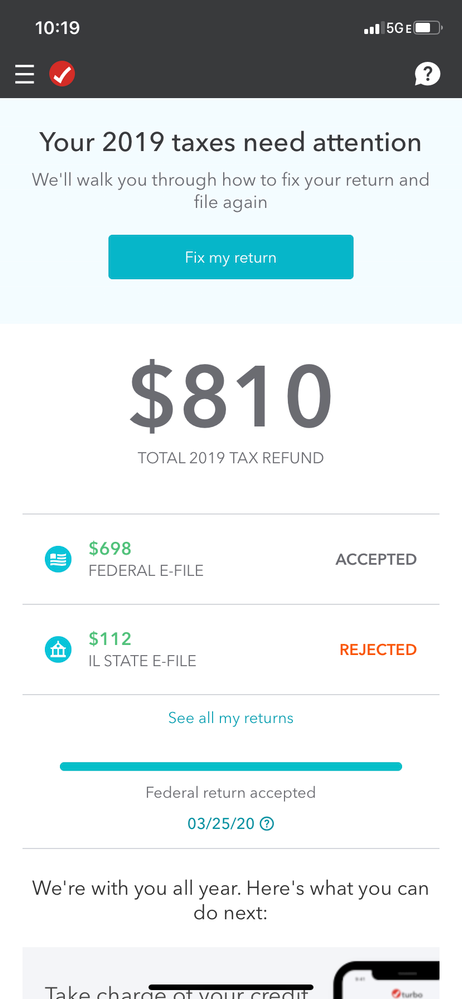
Task: Open the Take charge of your credit card
Action: pyautogui.click(x=231, y=973)
